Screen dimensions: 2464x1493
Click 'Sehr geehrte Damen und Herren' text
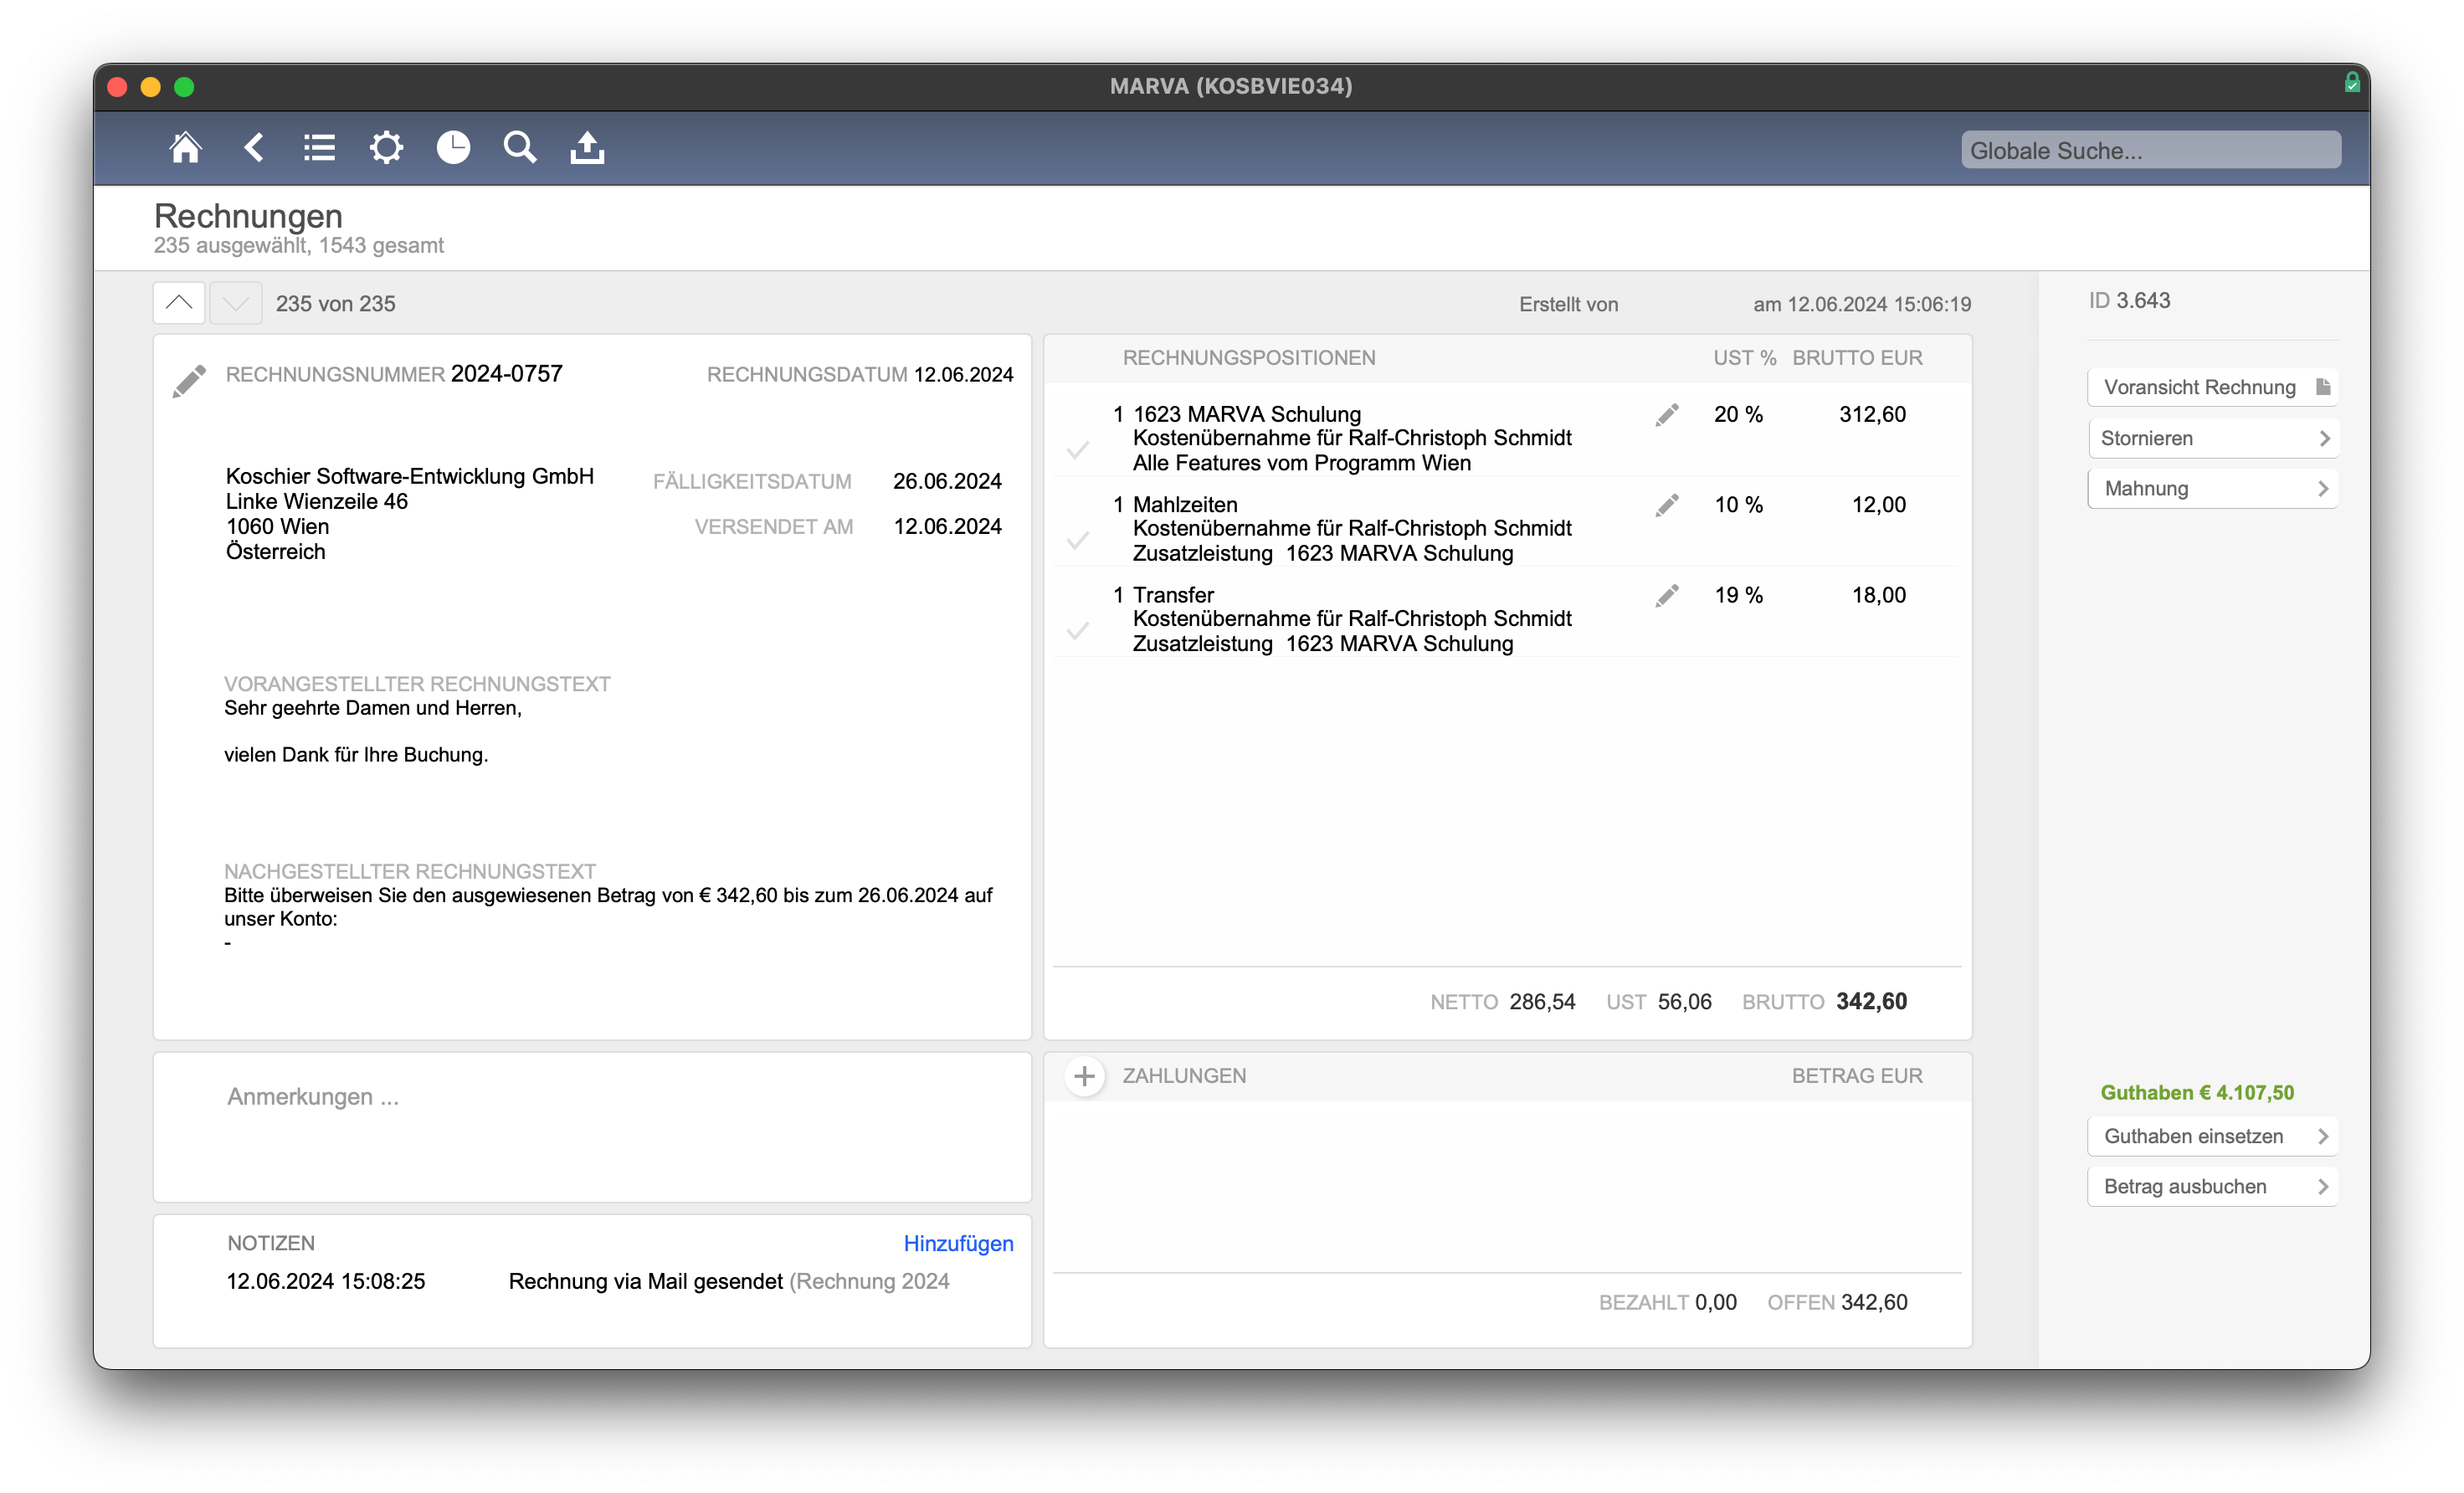tap(372, 708)
